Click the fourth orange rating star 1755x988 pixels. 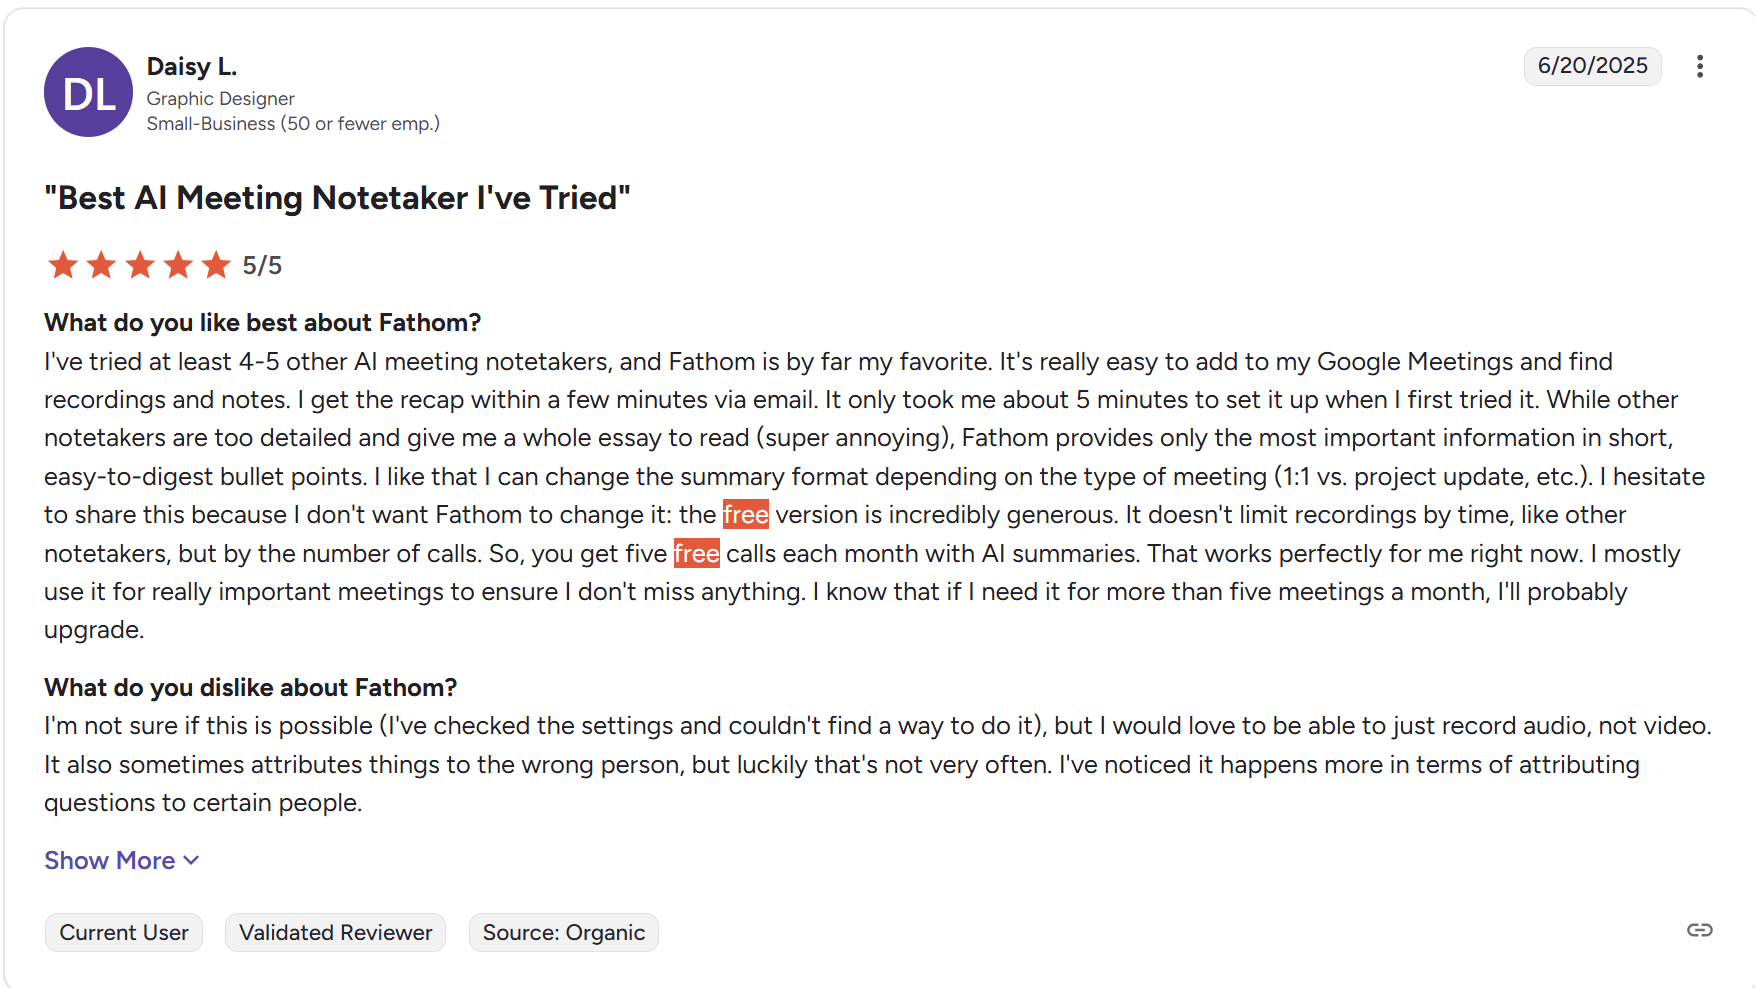point(178,265)
